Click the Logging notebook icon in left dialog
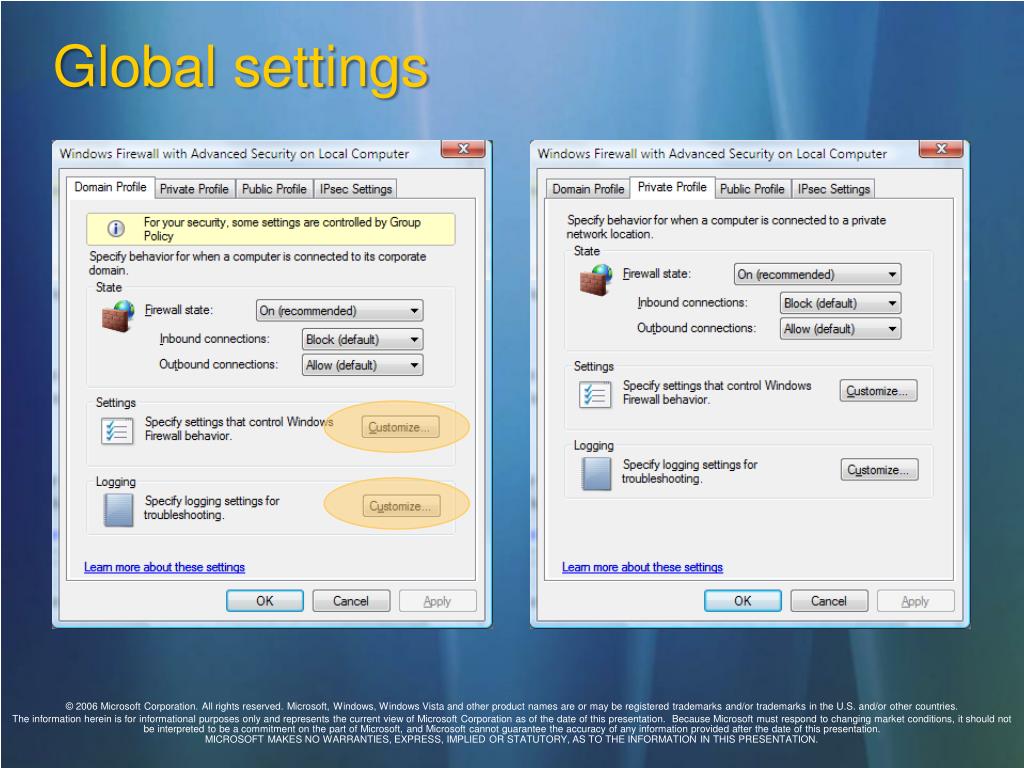 pos(118,510)
